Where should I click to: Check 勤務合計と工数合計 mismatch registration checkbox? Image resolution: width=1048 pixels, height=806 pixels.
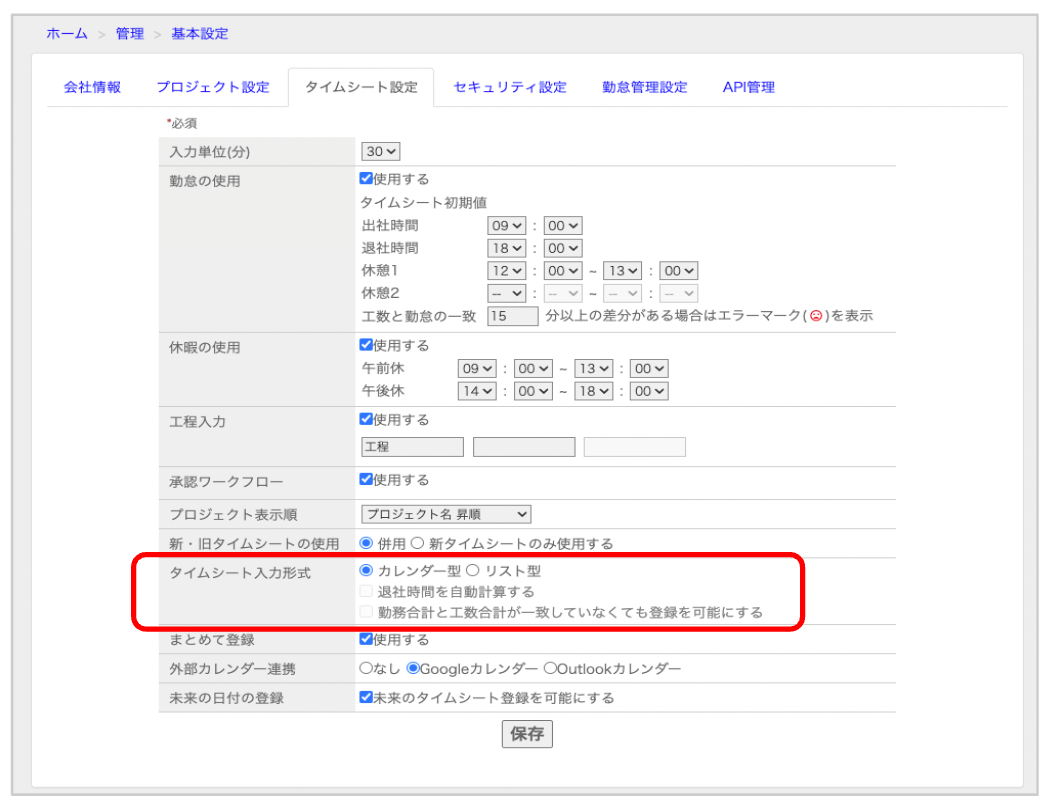click(x=366, y=612)
